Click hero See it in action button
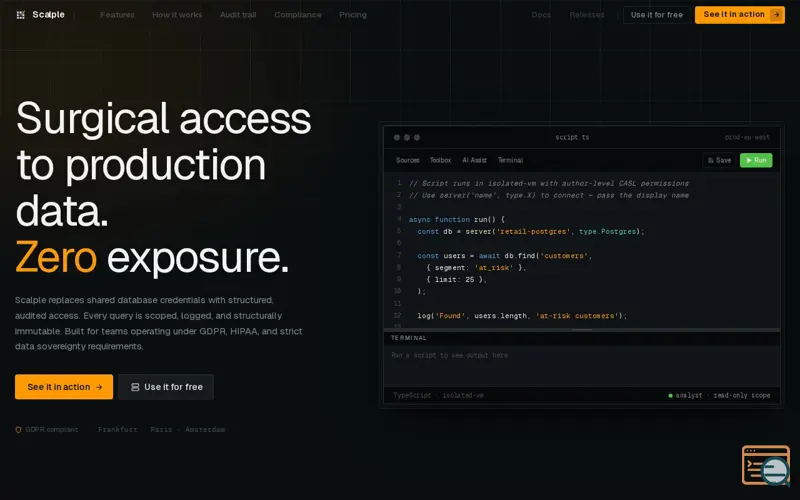 pos(64,387)
